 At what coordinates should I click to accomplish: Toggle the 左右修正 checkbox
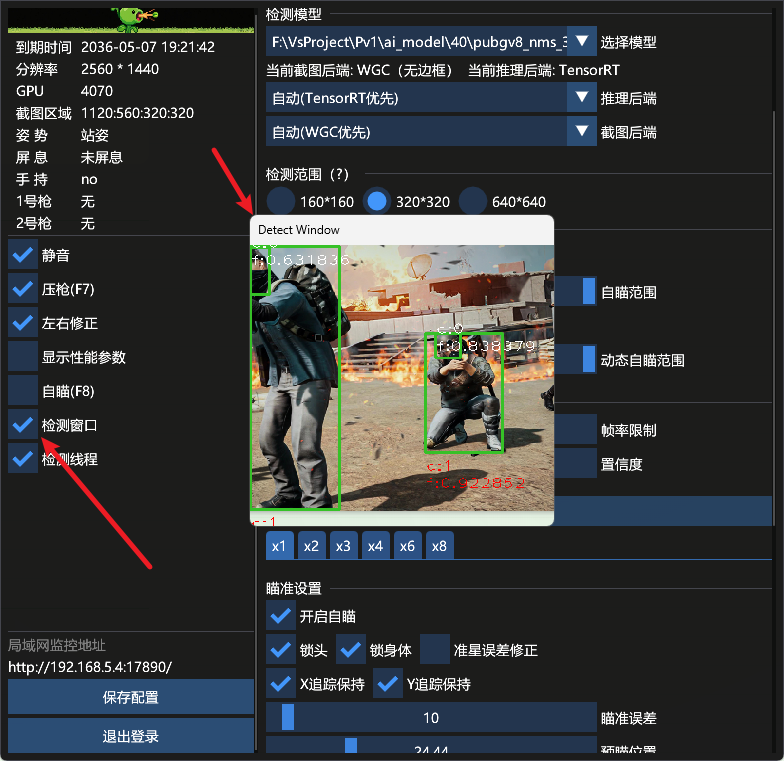[23, 323]
